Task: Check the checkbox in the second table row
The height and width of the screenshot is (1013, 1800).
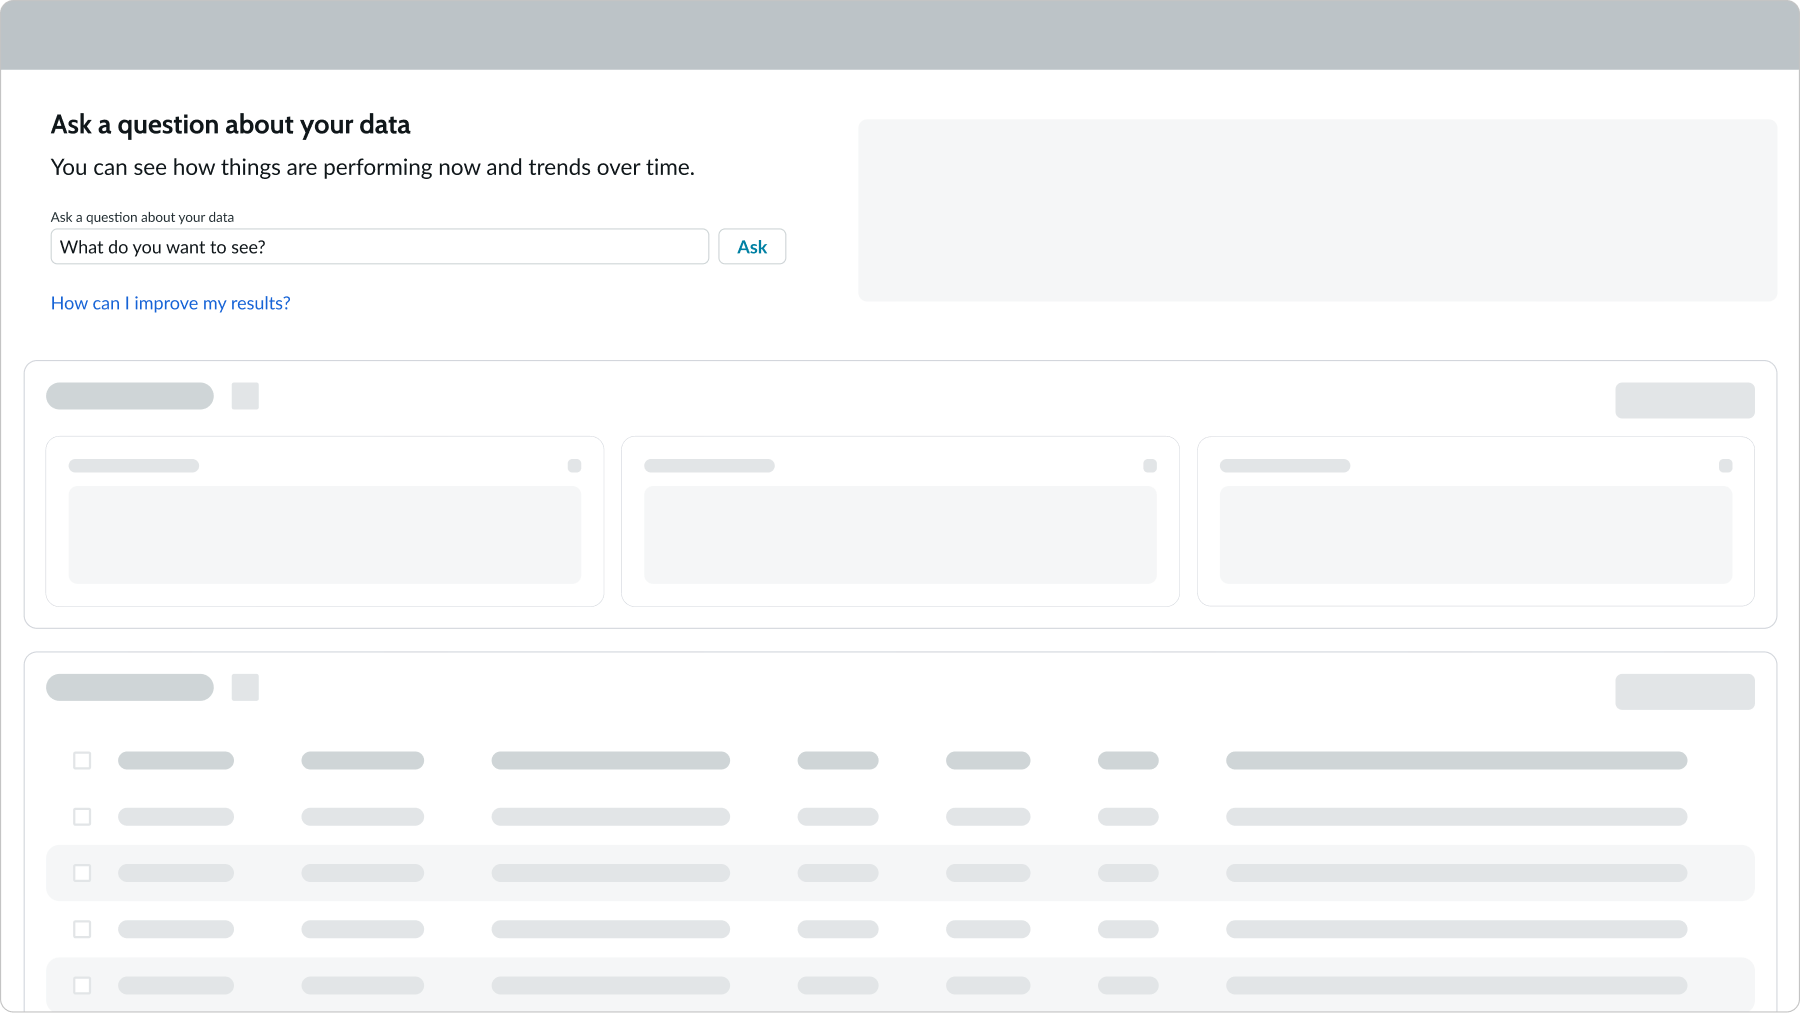Action: coord(82,817)
